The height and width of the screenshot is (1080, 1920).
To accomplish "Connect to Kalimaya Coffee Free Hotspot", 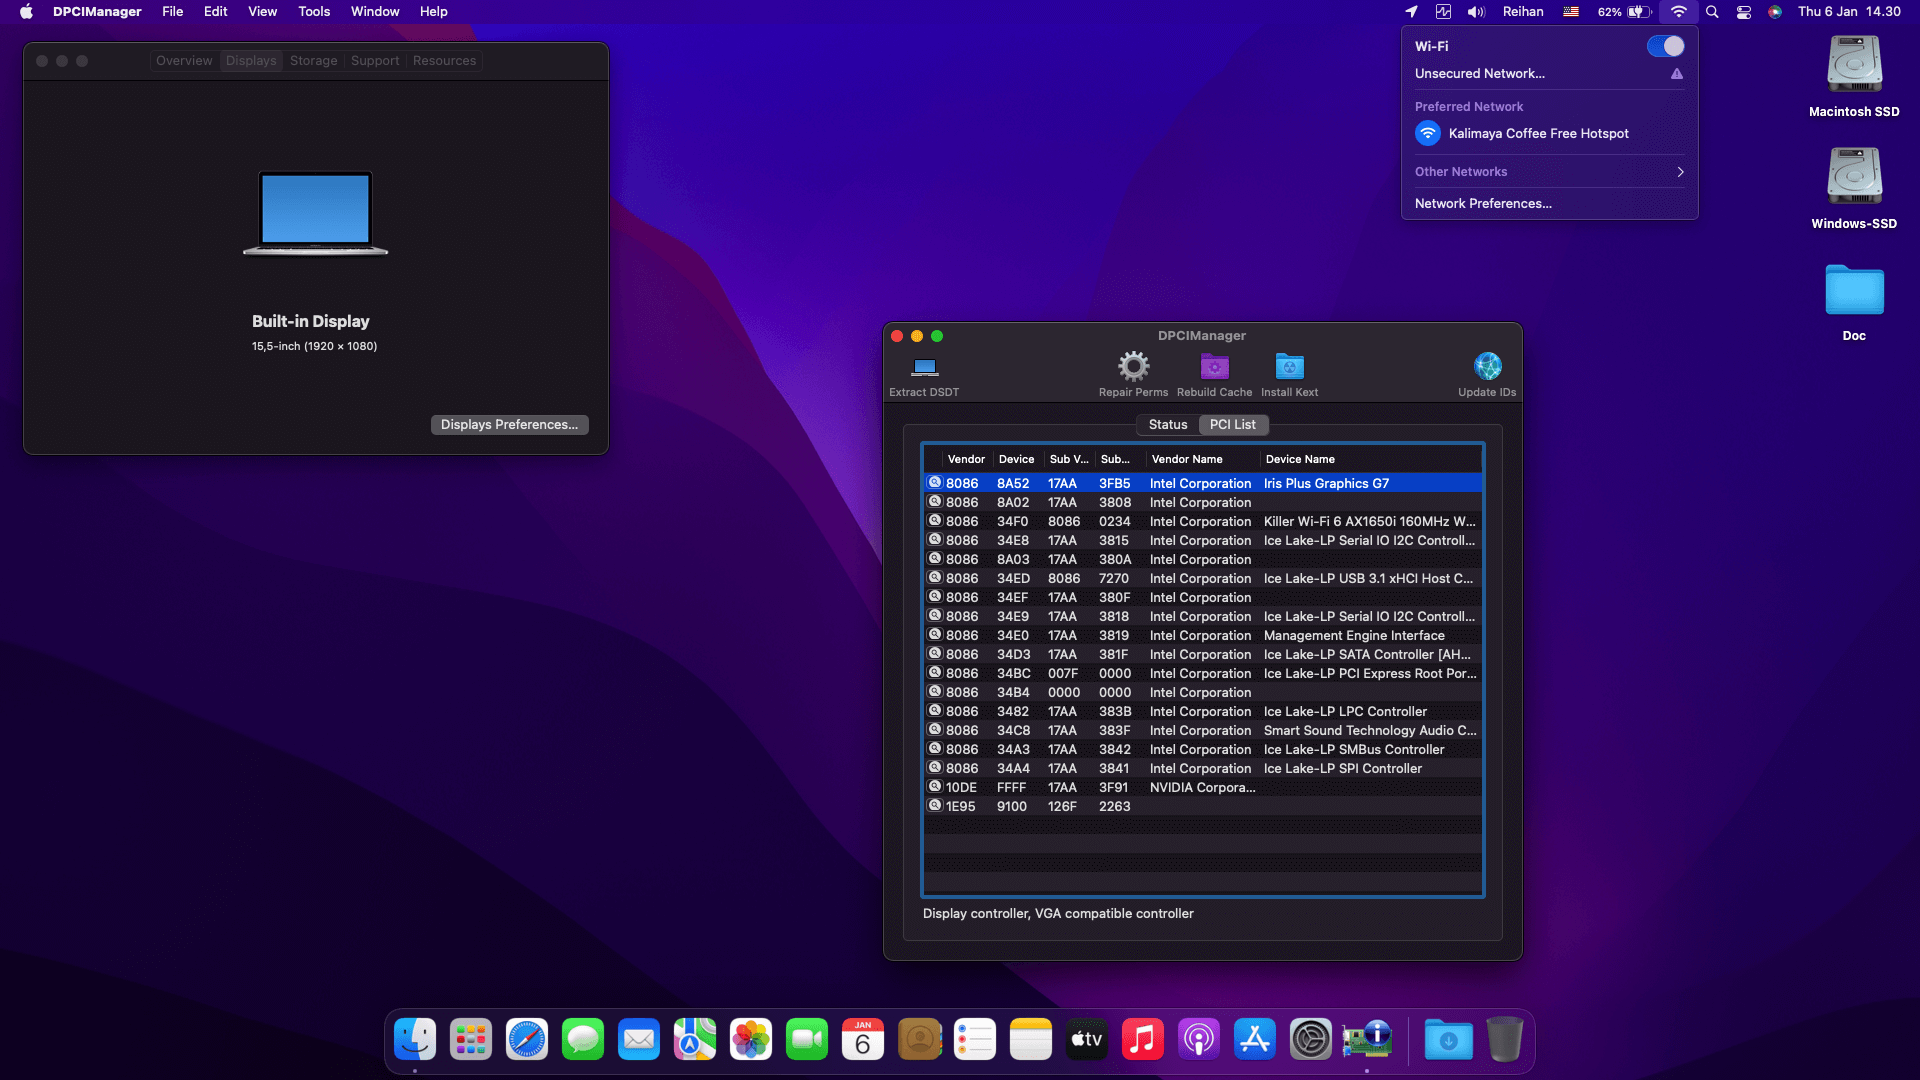I will 1549,133.
